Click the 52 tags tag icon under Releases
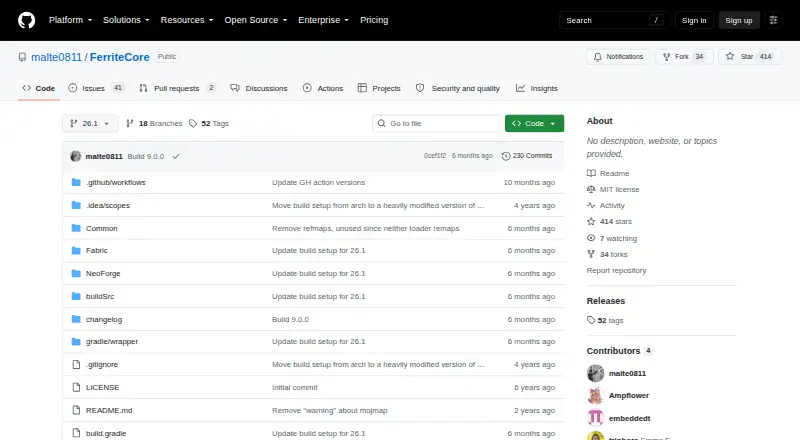 coord(591,321)
